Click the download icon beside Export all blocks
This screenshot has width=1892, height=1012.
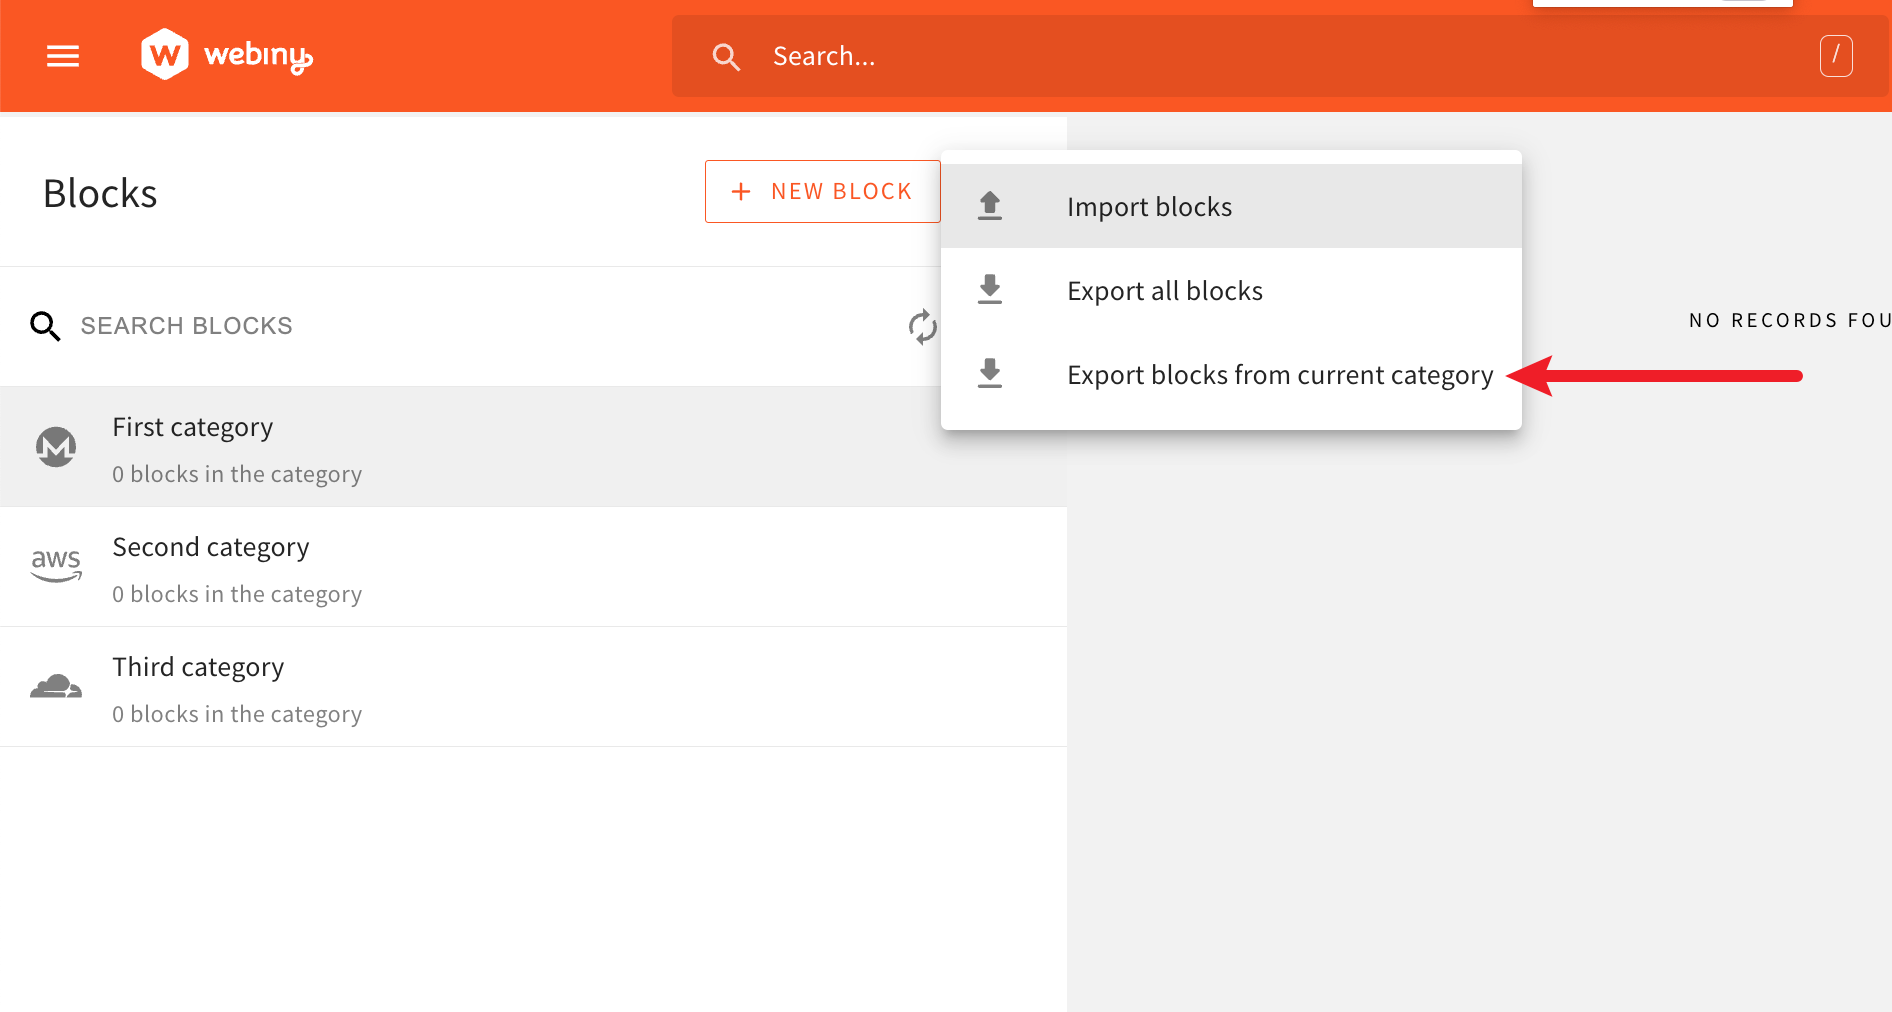coord(990,289)
